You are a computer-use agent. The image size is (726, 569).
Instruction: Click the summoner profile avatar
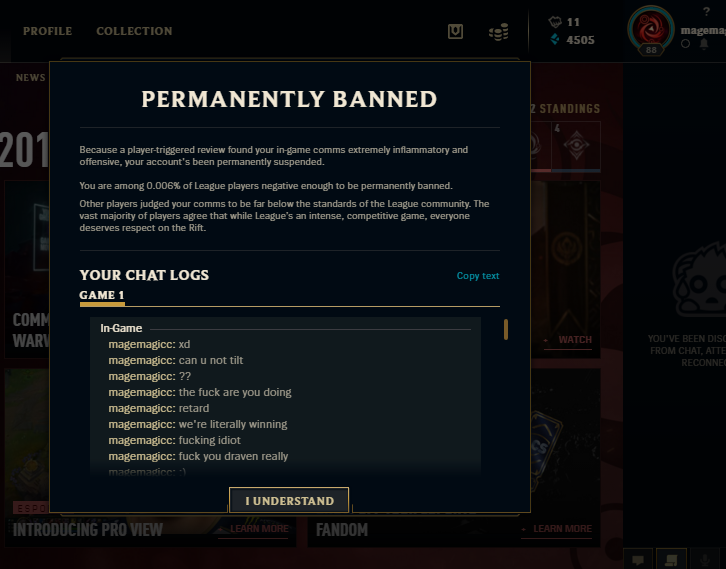click(x=651, y=29)
